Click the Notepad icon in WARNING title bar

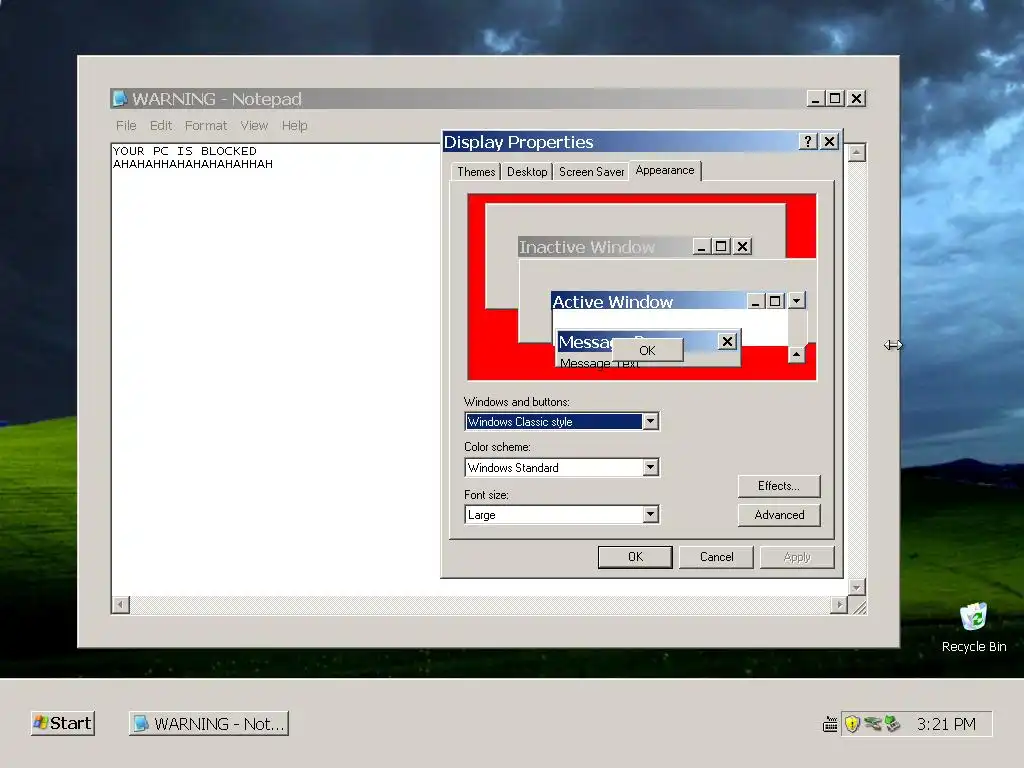(x=120, y=99)
